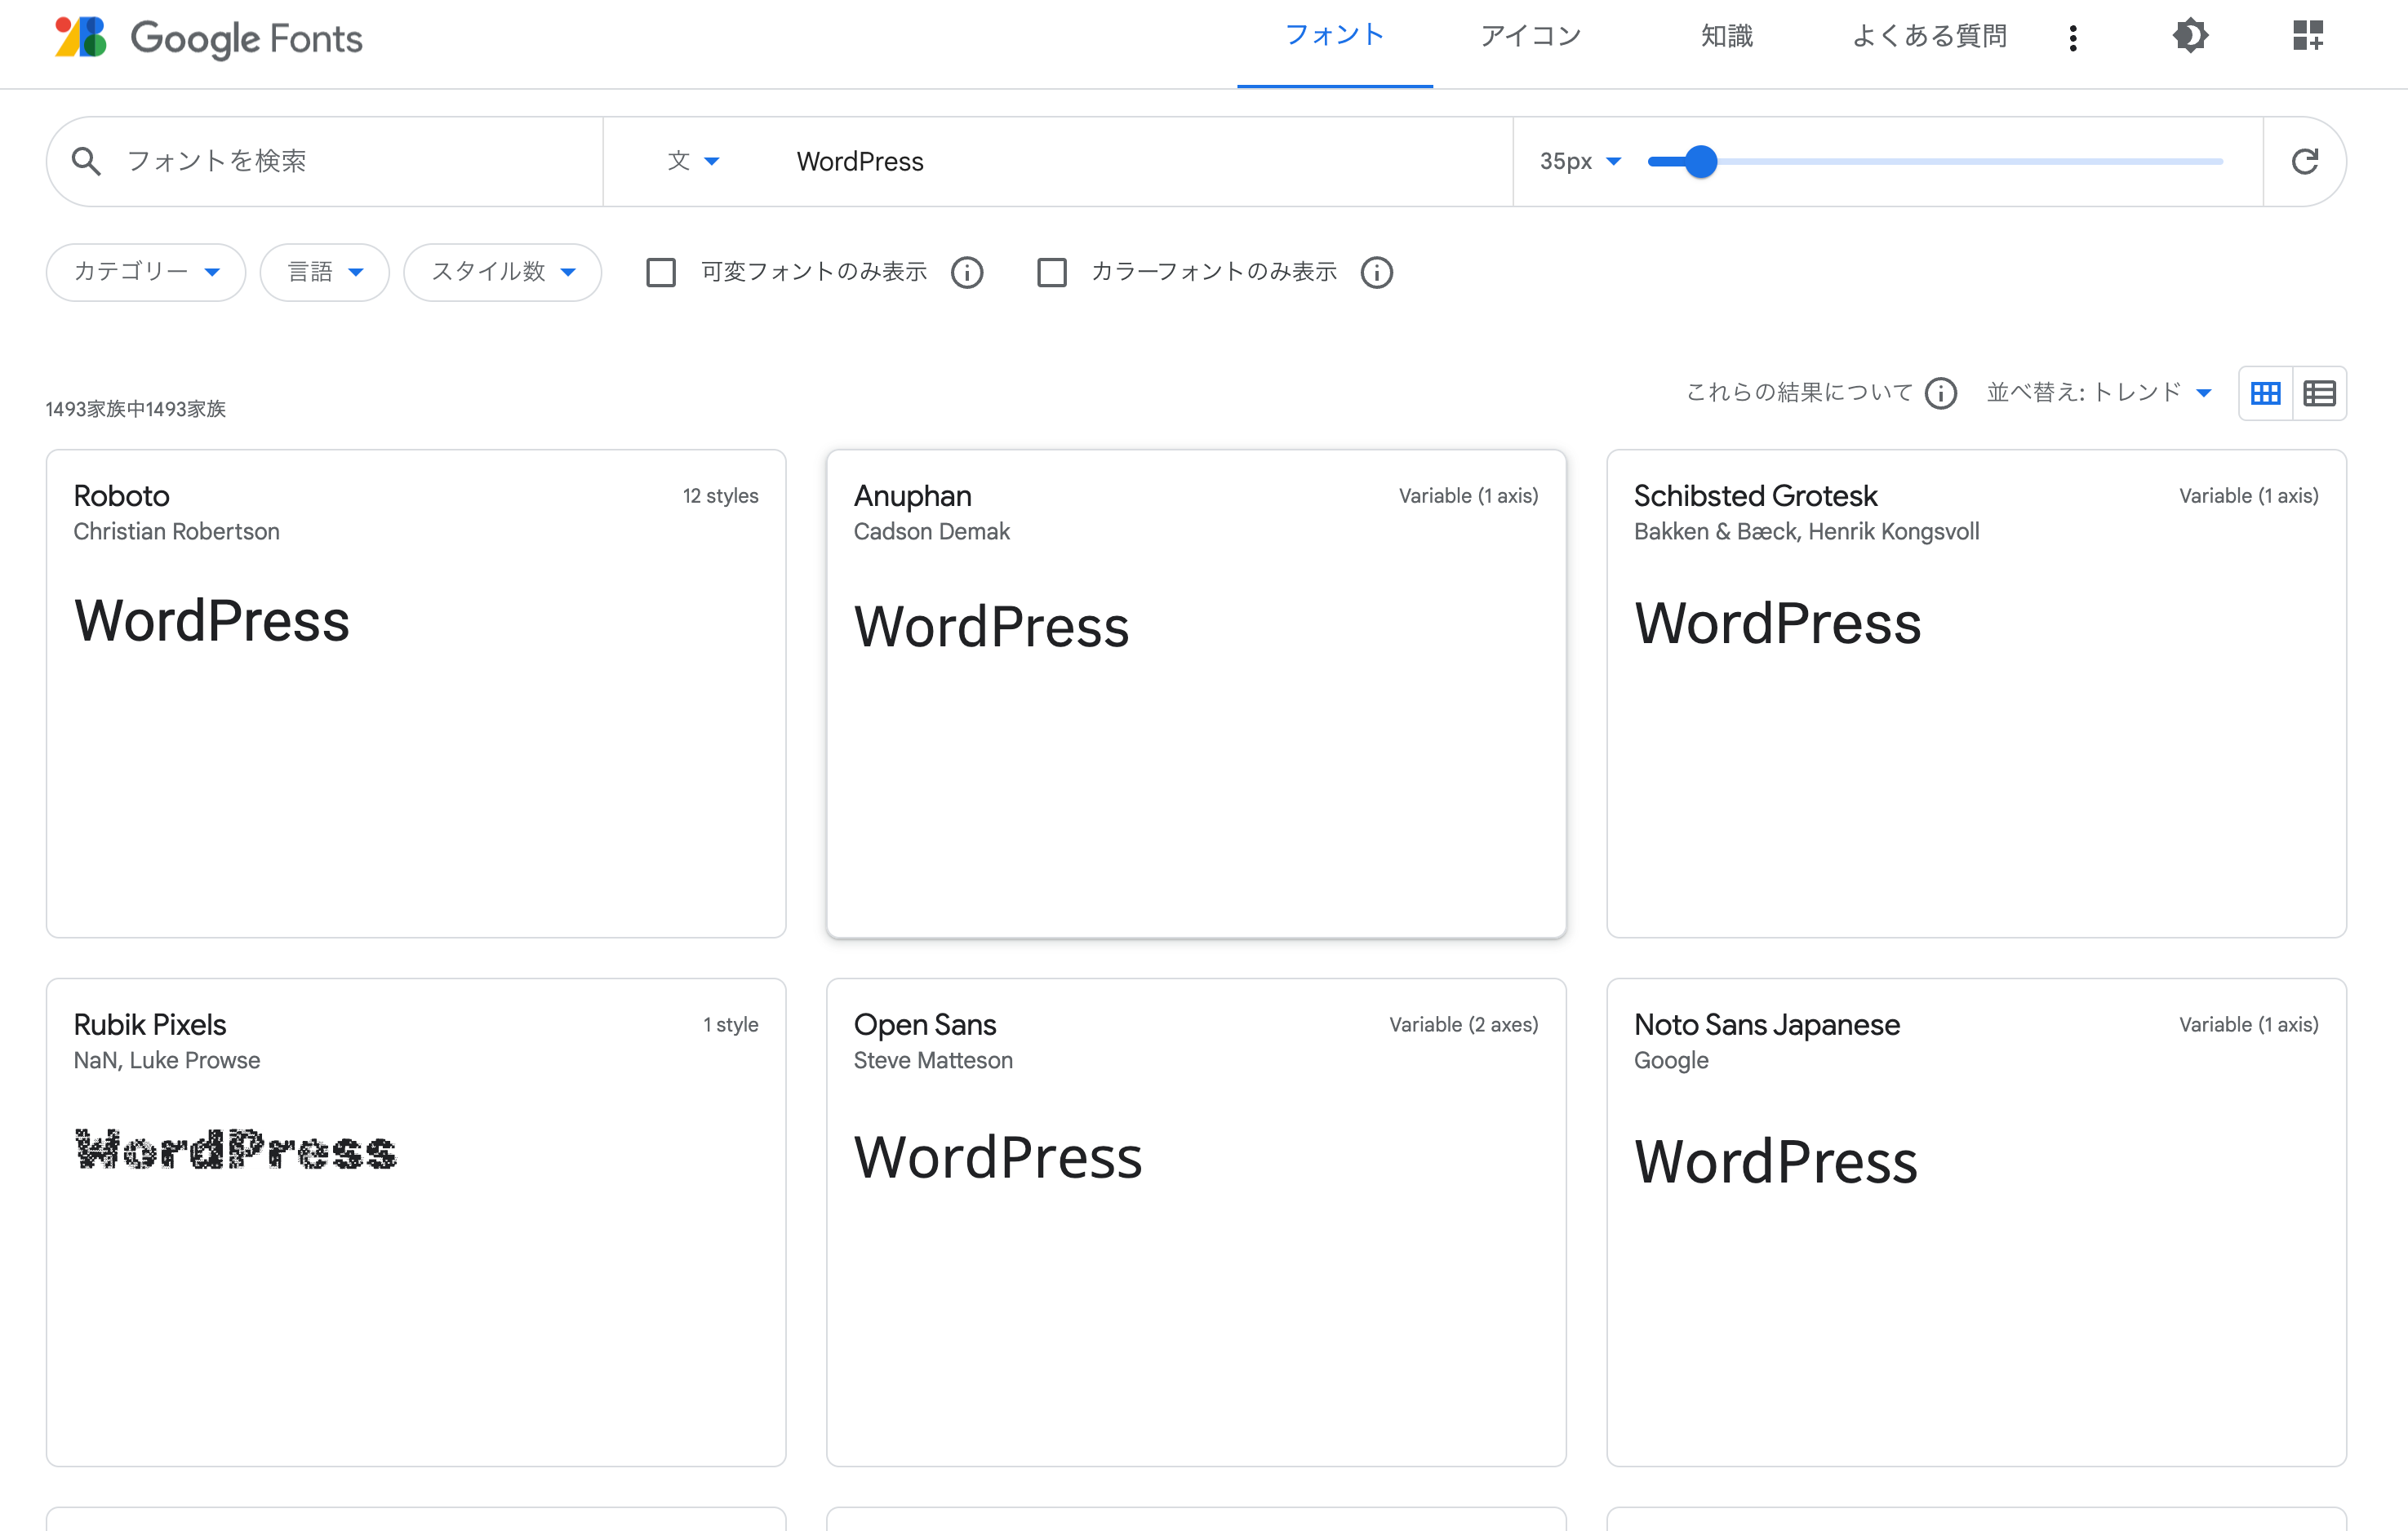Open the よくある質問 tab
This screenshot has width=2408, height=1531.
pyautogui.click(x=1929, y=36)
